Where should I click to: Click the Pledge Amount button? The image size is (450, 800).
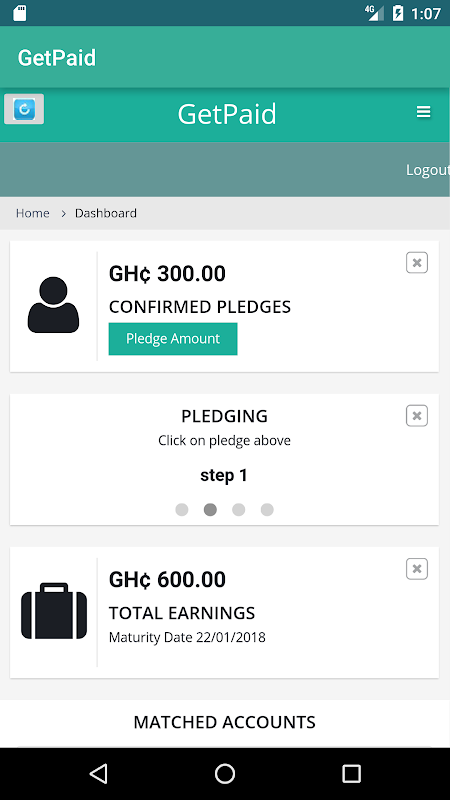click(173, 339)
